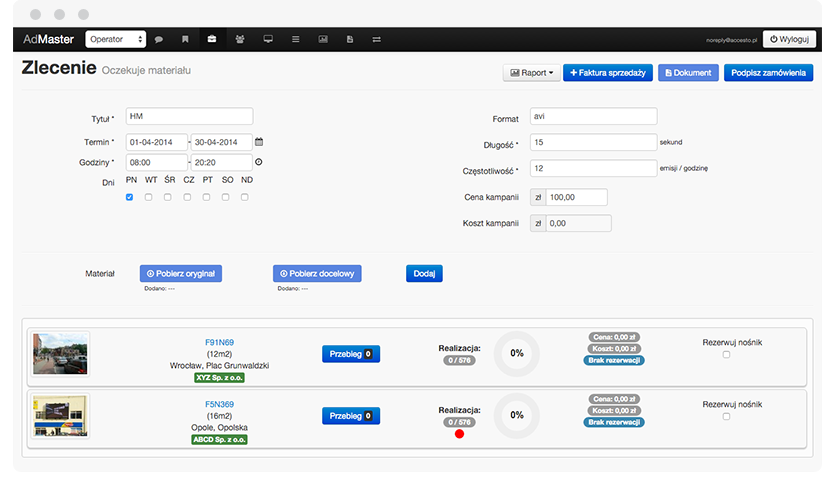Open the Opole carrier thumbnail
This screenshot has height=498, width=835.
click(60, 416)
